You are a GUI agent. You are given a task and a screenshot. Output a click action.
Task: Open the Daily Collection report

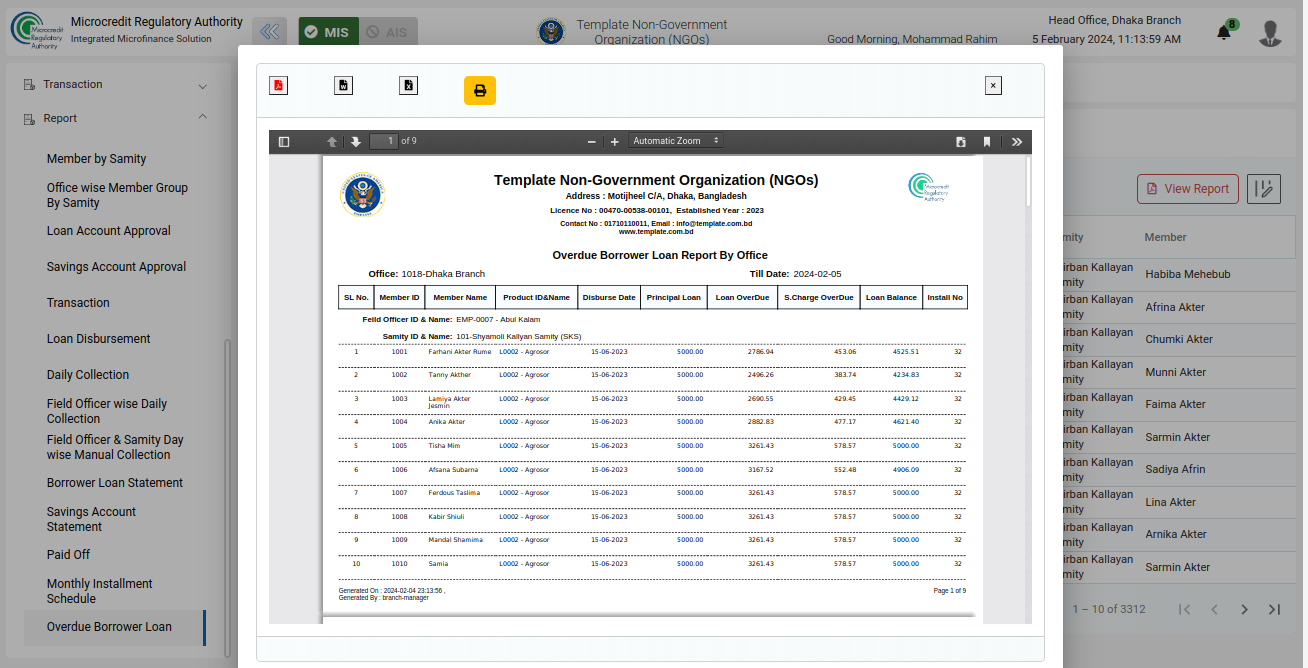[88, 375]
